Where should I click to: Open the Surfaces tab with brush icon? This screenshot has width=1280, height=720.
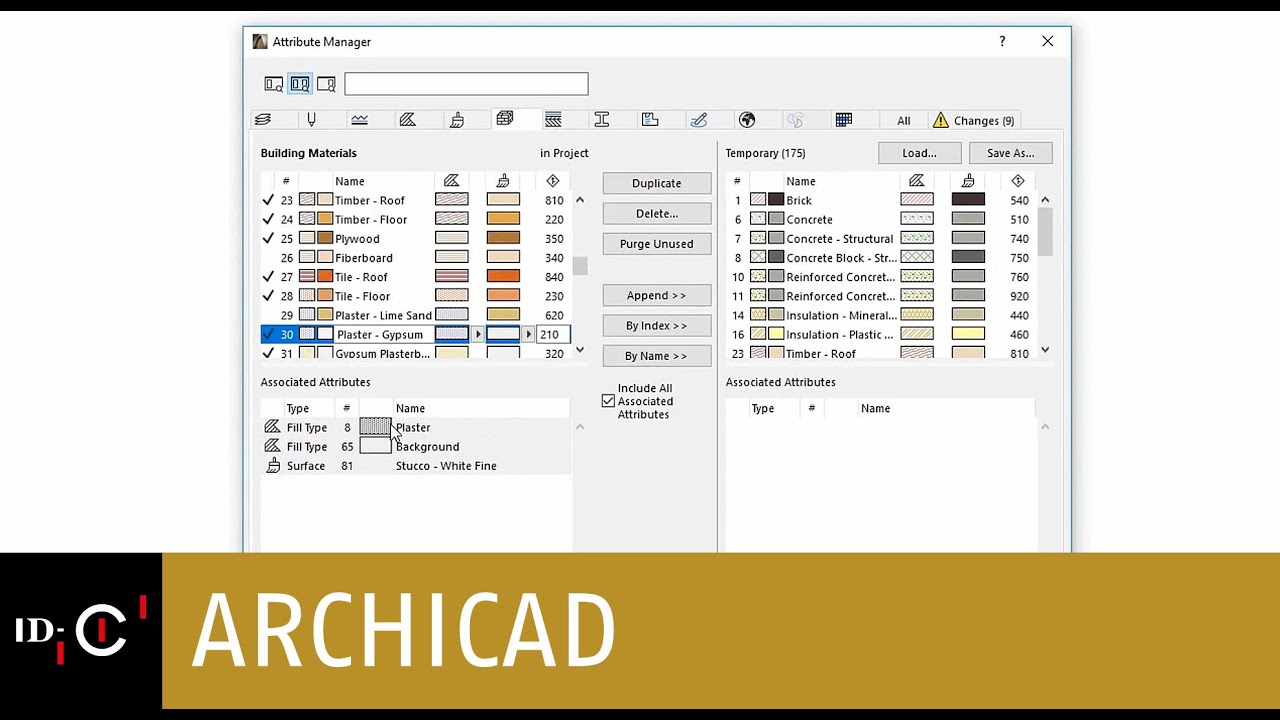click(457, 120)
